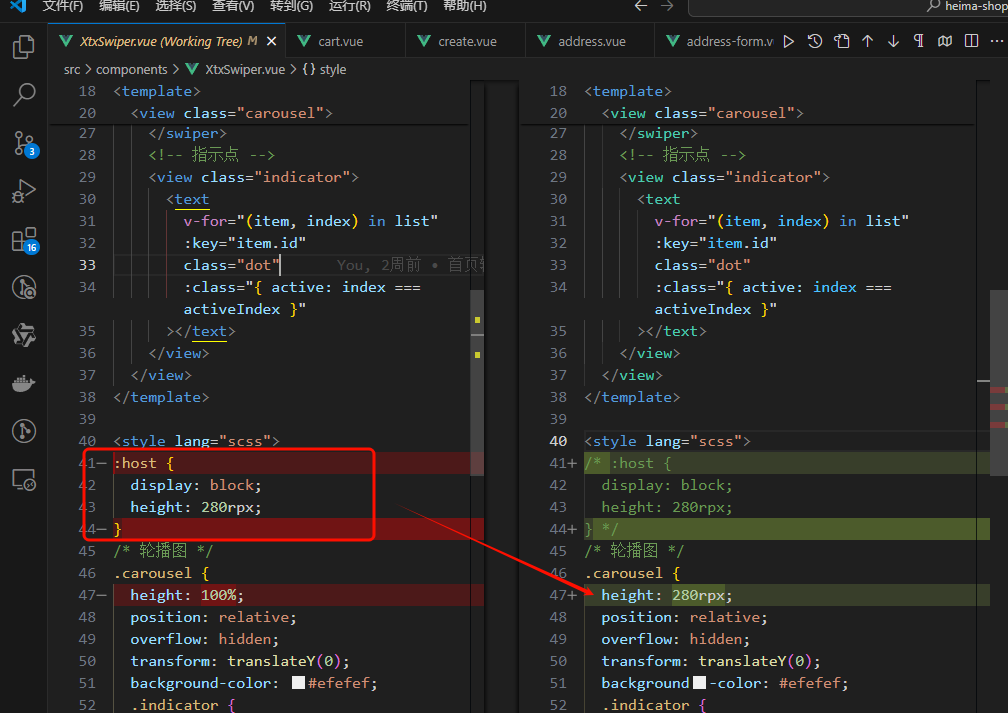The width and height of the screenshot is (1008, 713).
Task: Jump to previous change with up arrow
Action: pos(867,41)
